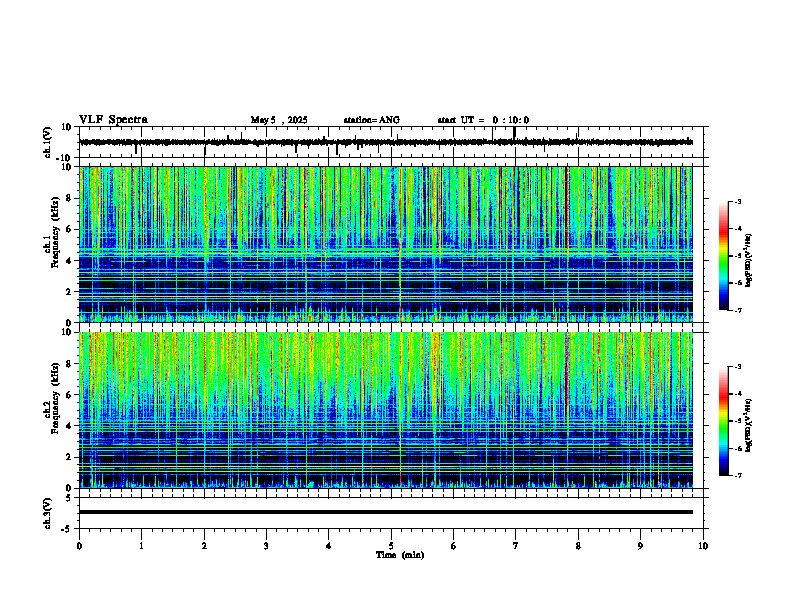Click the "Time (min)" axis title
Viewport: 792px width, 612px height.
click(400, 555)
